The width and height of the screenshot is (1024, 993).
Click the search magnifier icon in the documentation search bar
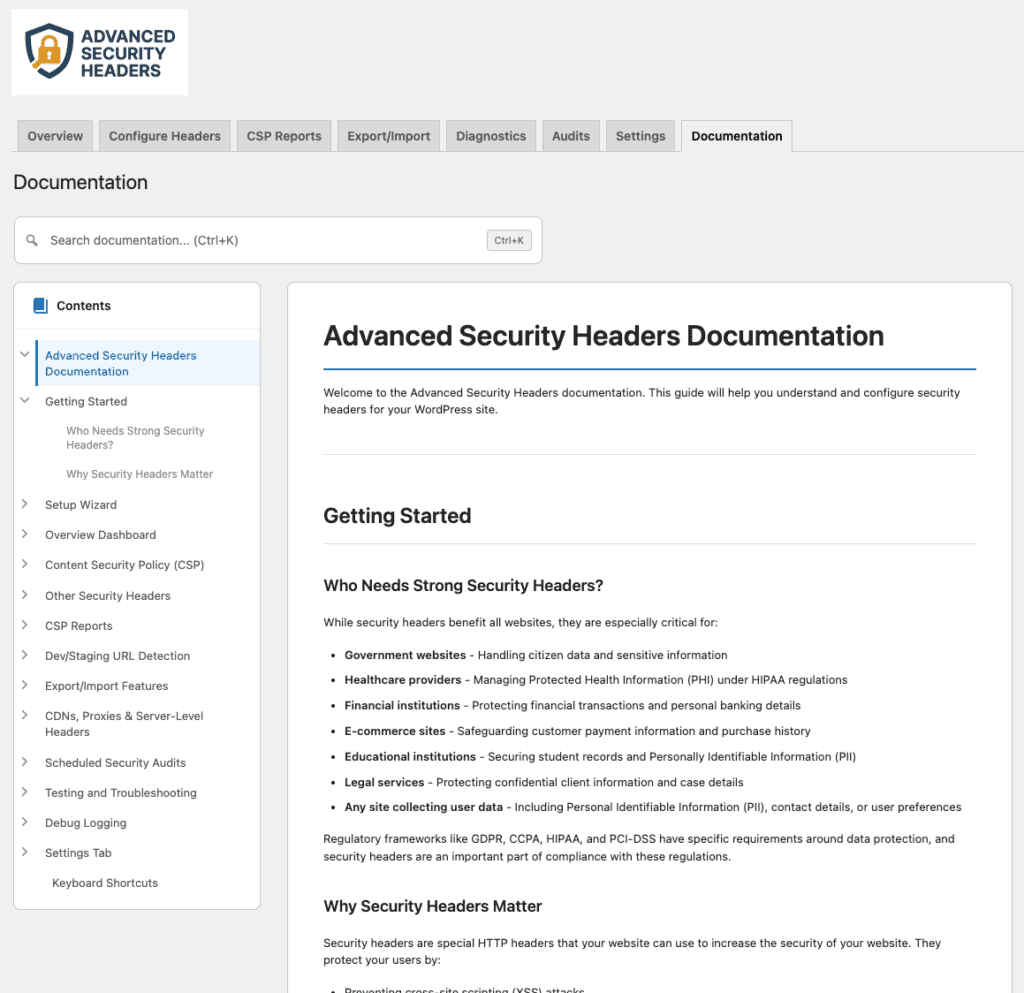(x=31, y=240)
